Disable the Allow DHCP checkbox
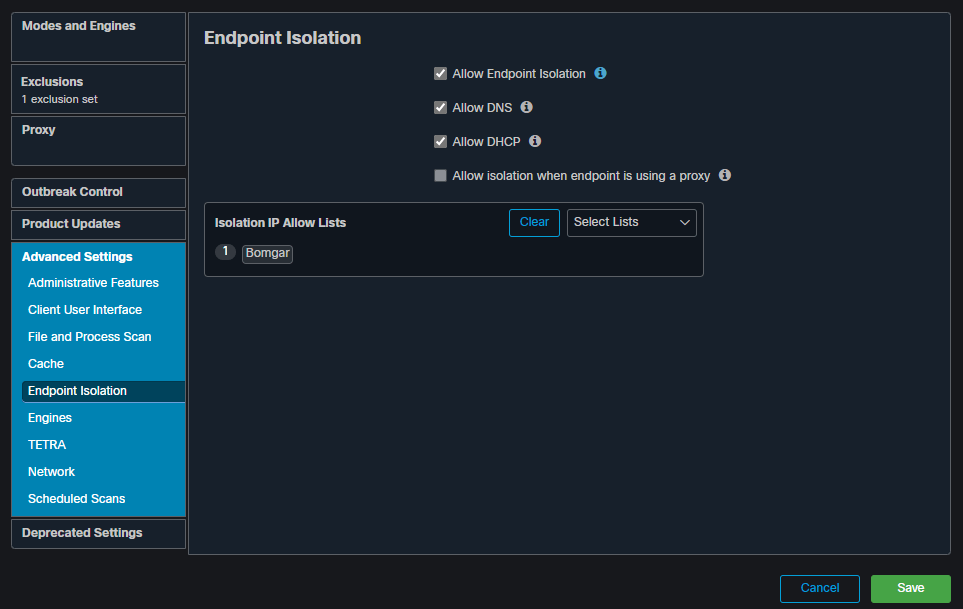Screen dimensions: 963x609 (x=440, y=142)
